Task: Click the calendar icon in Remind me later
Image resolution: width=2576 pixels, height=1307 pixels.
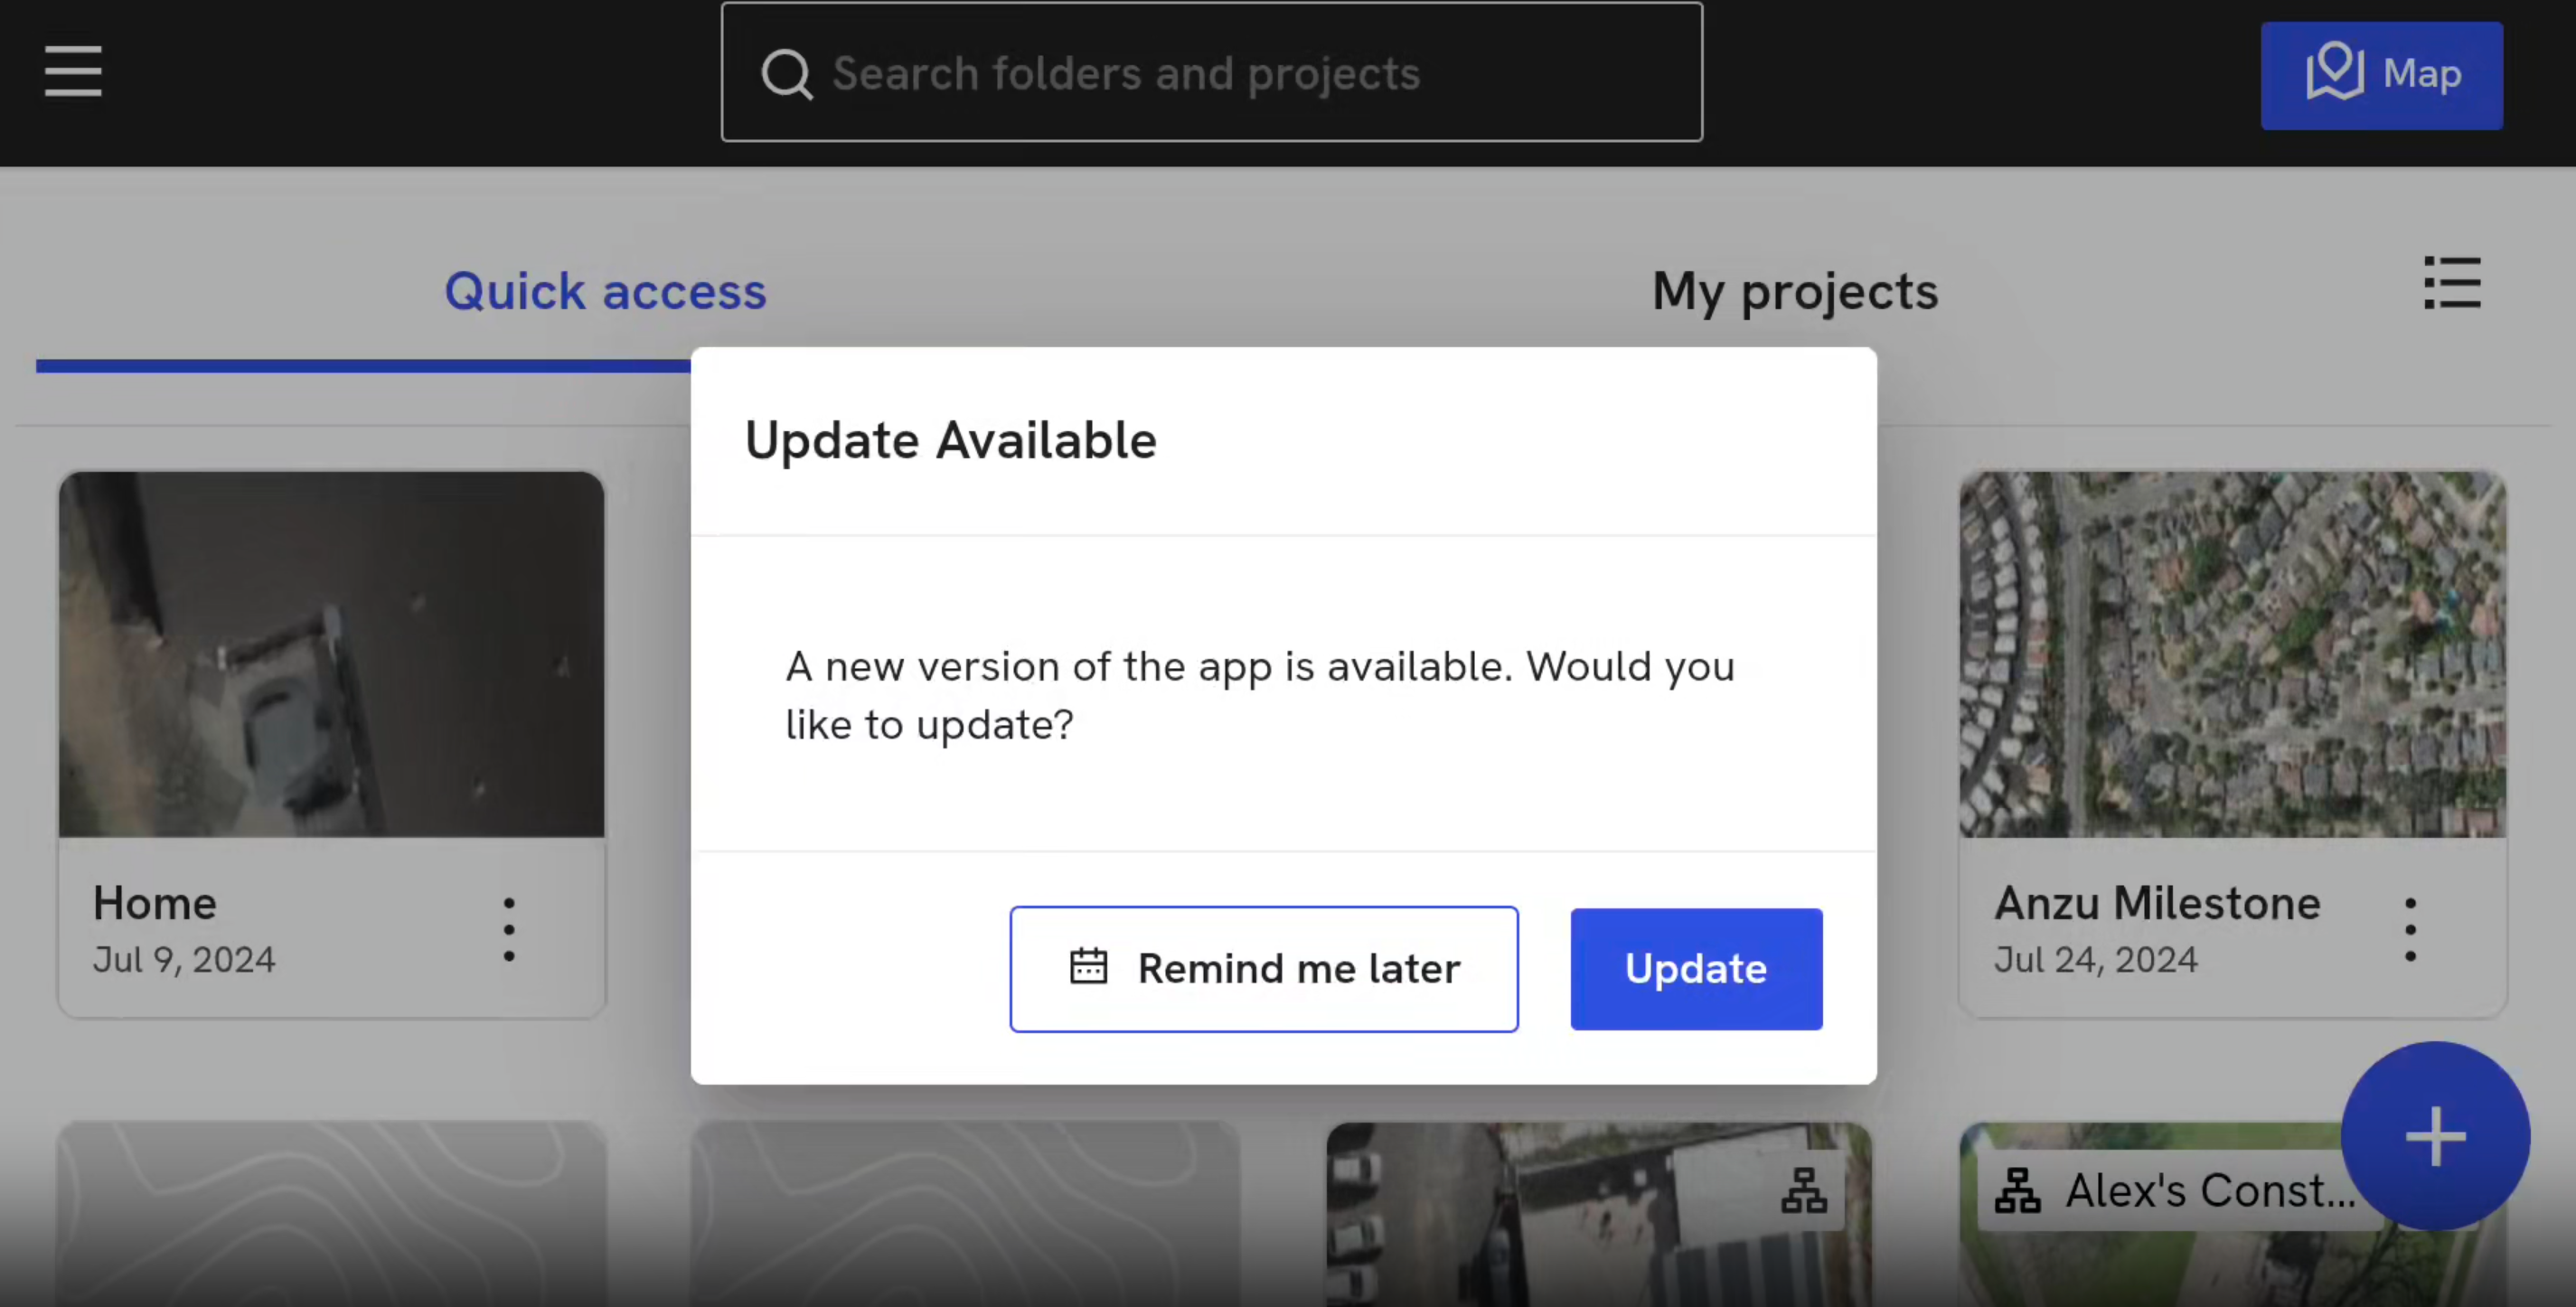Action: click(x=1088, y=967)
